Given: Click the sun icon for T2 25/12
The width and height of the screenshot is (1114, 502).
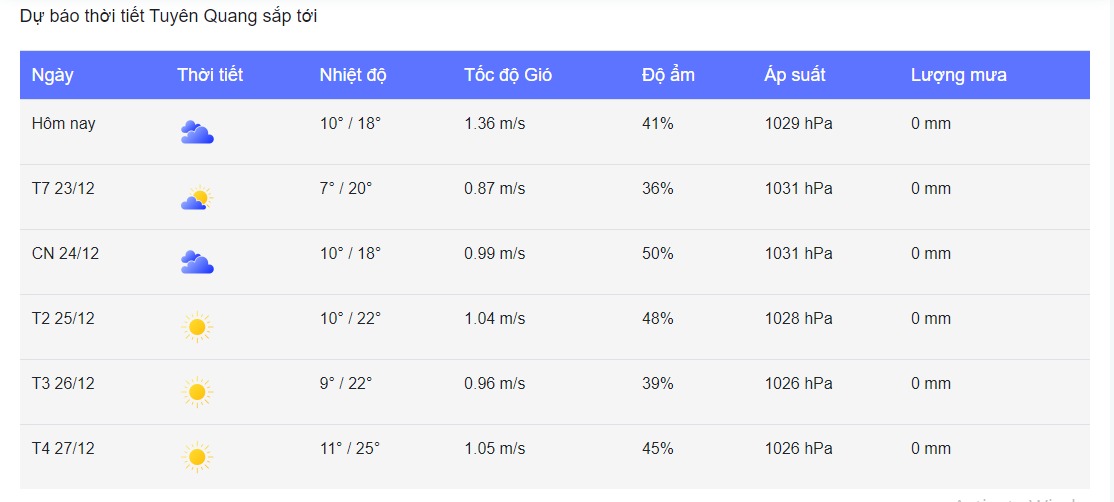Looking at the screenshot, I should tap(197, 327).
